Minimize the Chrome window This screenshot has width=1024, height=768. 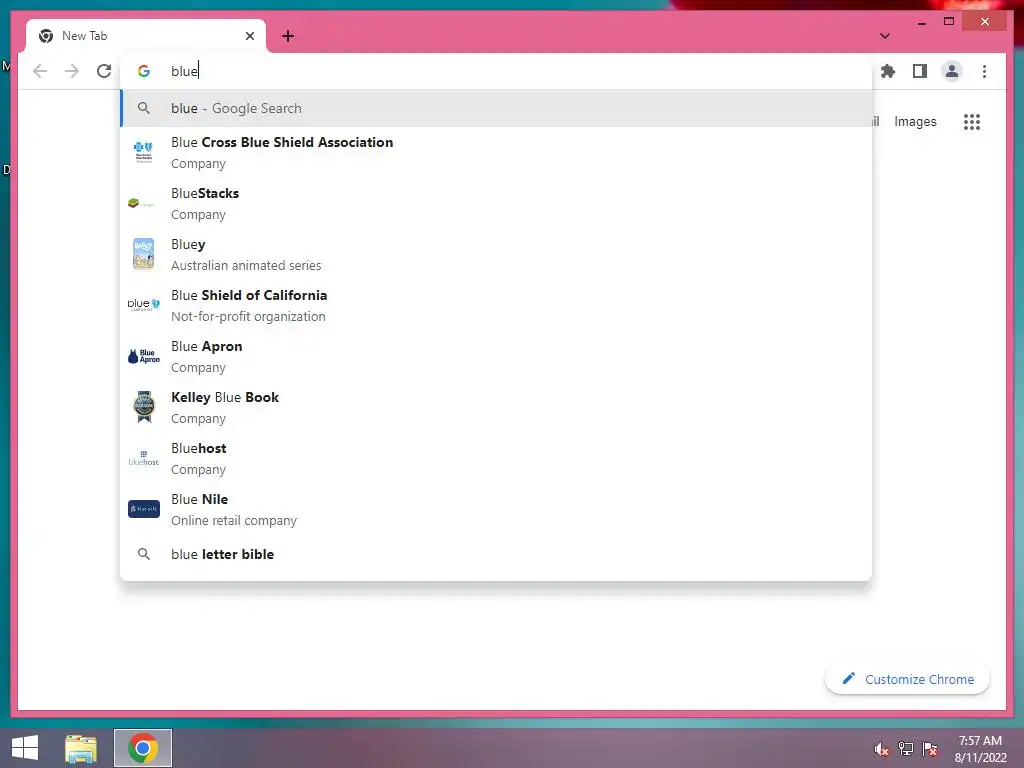(921, 22)
